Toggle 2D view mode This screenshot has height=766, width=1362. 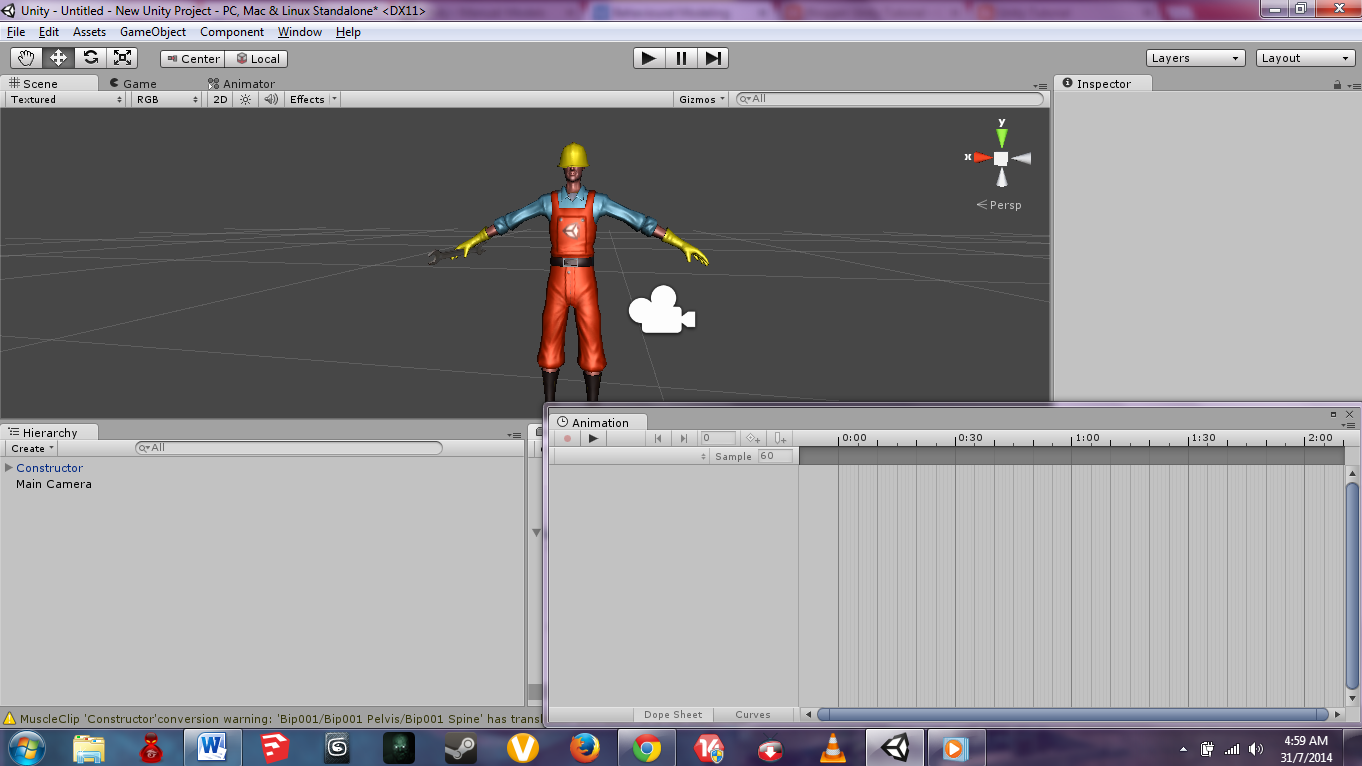coord(219,99)
